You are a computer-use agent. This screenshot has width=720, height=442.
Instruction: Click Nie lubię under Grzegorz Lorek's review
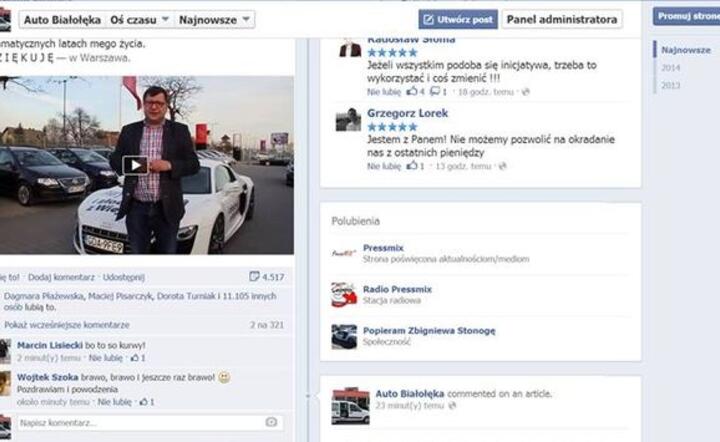coord(384,166)
